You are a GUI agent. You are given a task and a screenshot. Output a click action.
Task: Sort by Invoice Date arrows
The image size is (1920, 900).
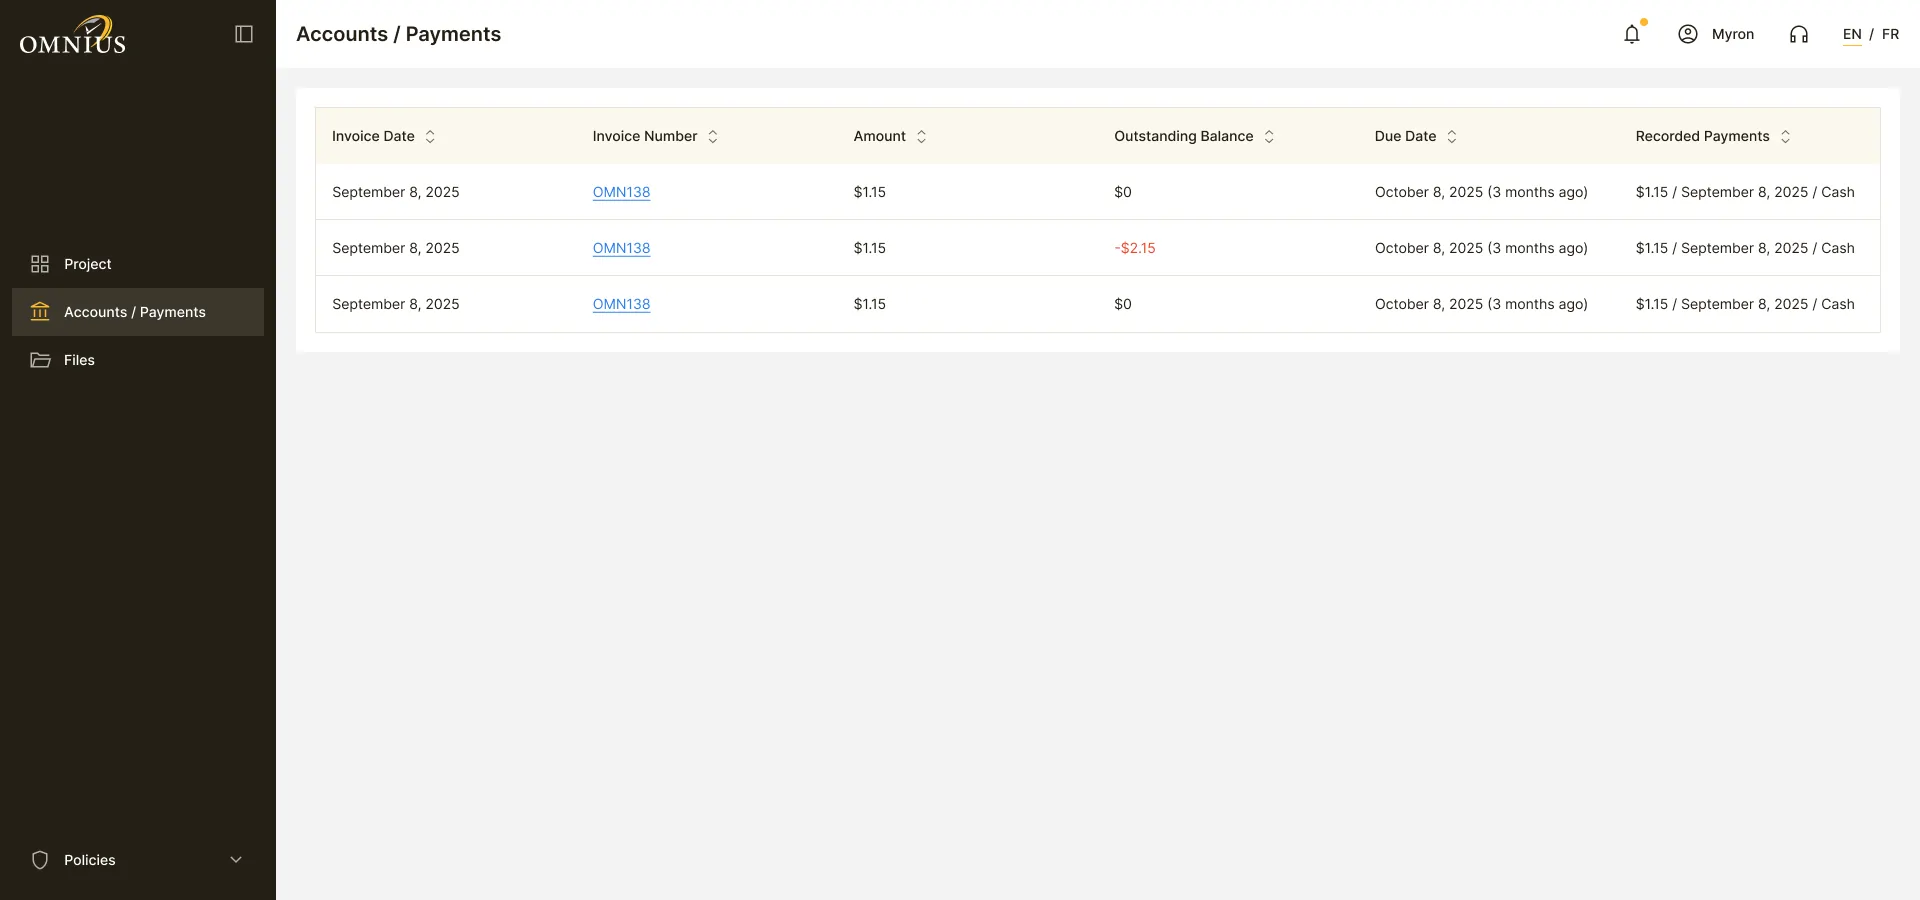tap(430, 136)
